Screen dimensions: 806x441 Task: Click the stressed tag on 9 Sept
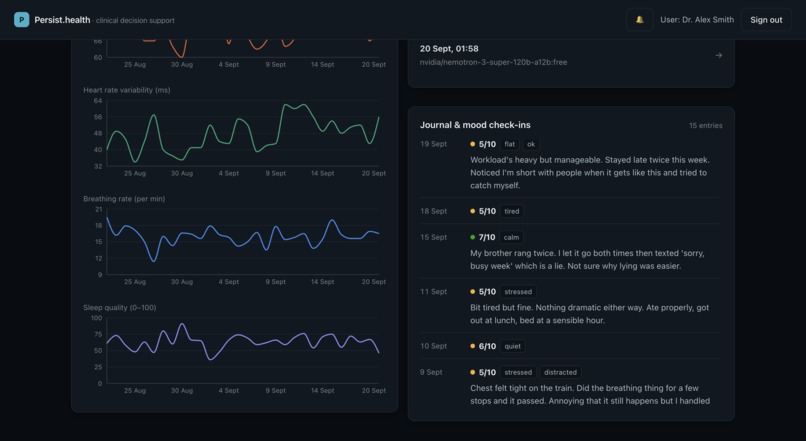pyautogui.click(x=518, y=373)
